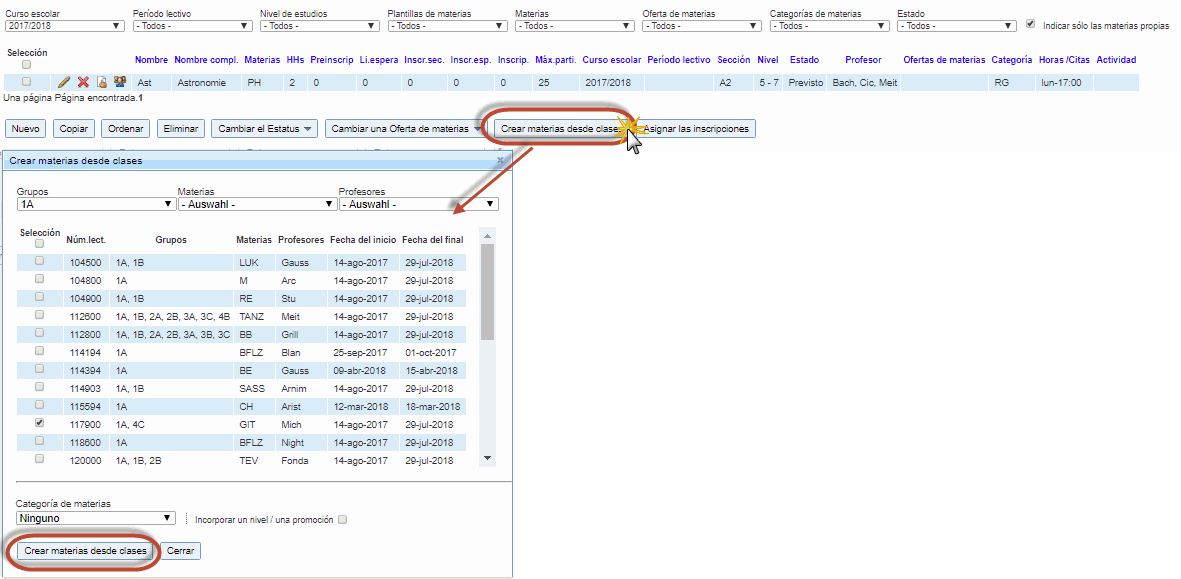Click 'Asignar las inscripciones' button
Screen dimensions: 1181x579
point(696,129)
